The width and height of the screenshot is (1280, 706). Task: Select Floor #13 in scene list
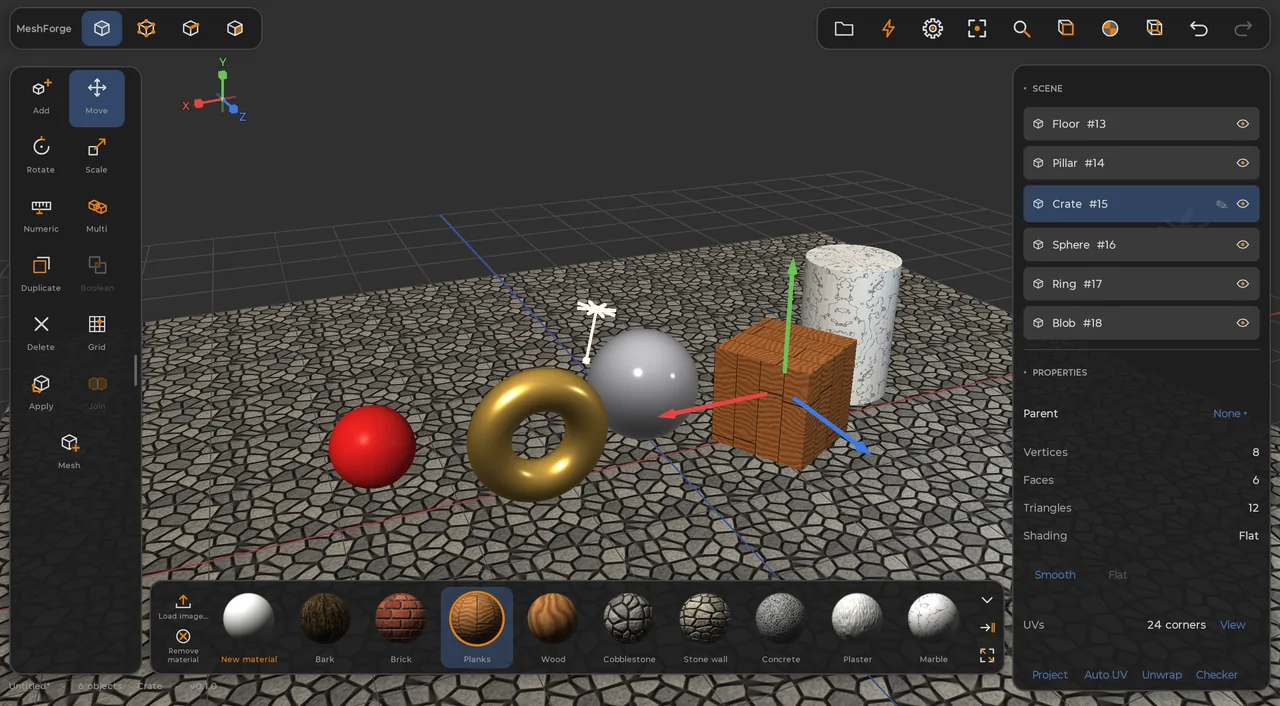pos(1141,124)
